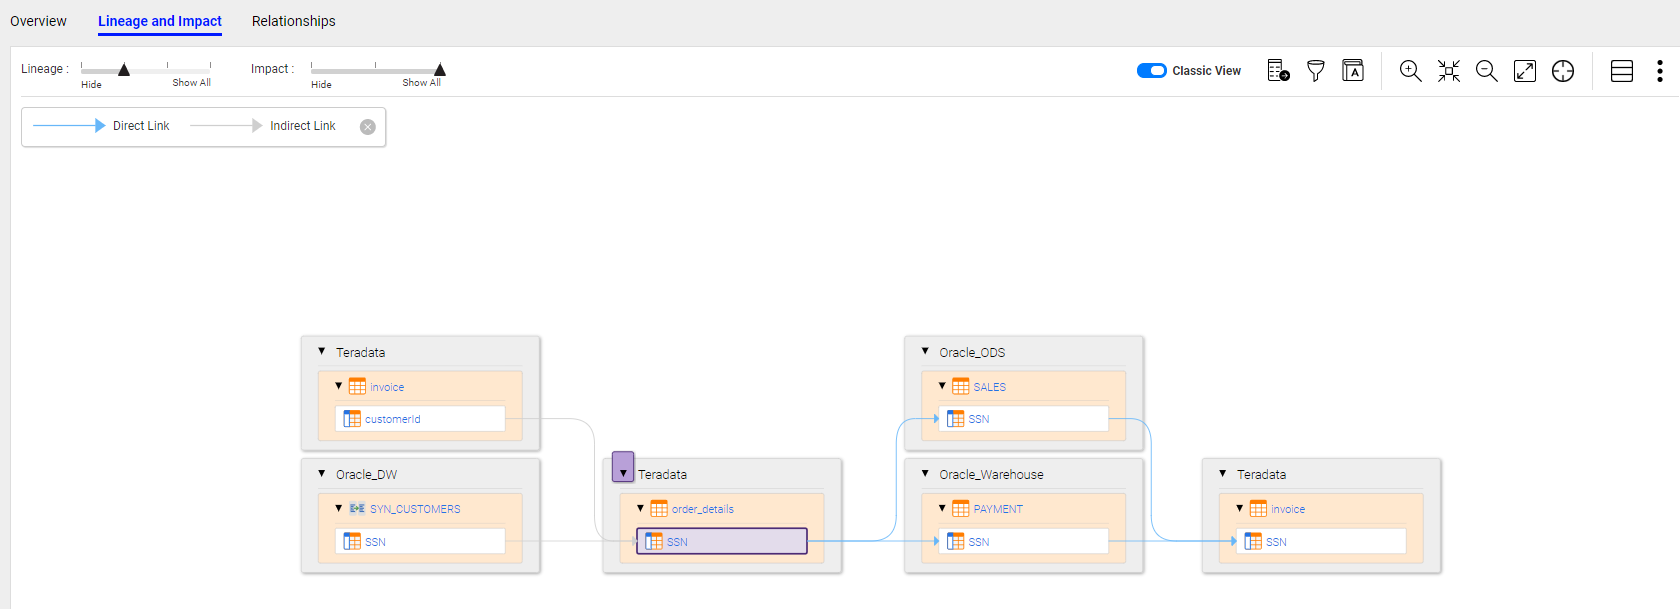1680x609 pixels.
Task: Click the fit-to-screen collapse arrows icon
Action: pos(1449,70)
